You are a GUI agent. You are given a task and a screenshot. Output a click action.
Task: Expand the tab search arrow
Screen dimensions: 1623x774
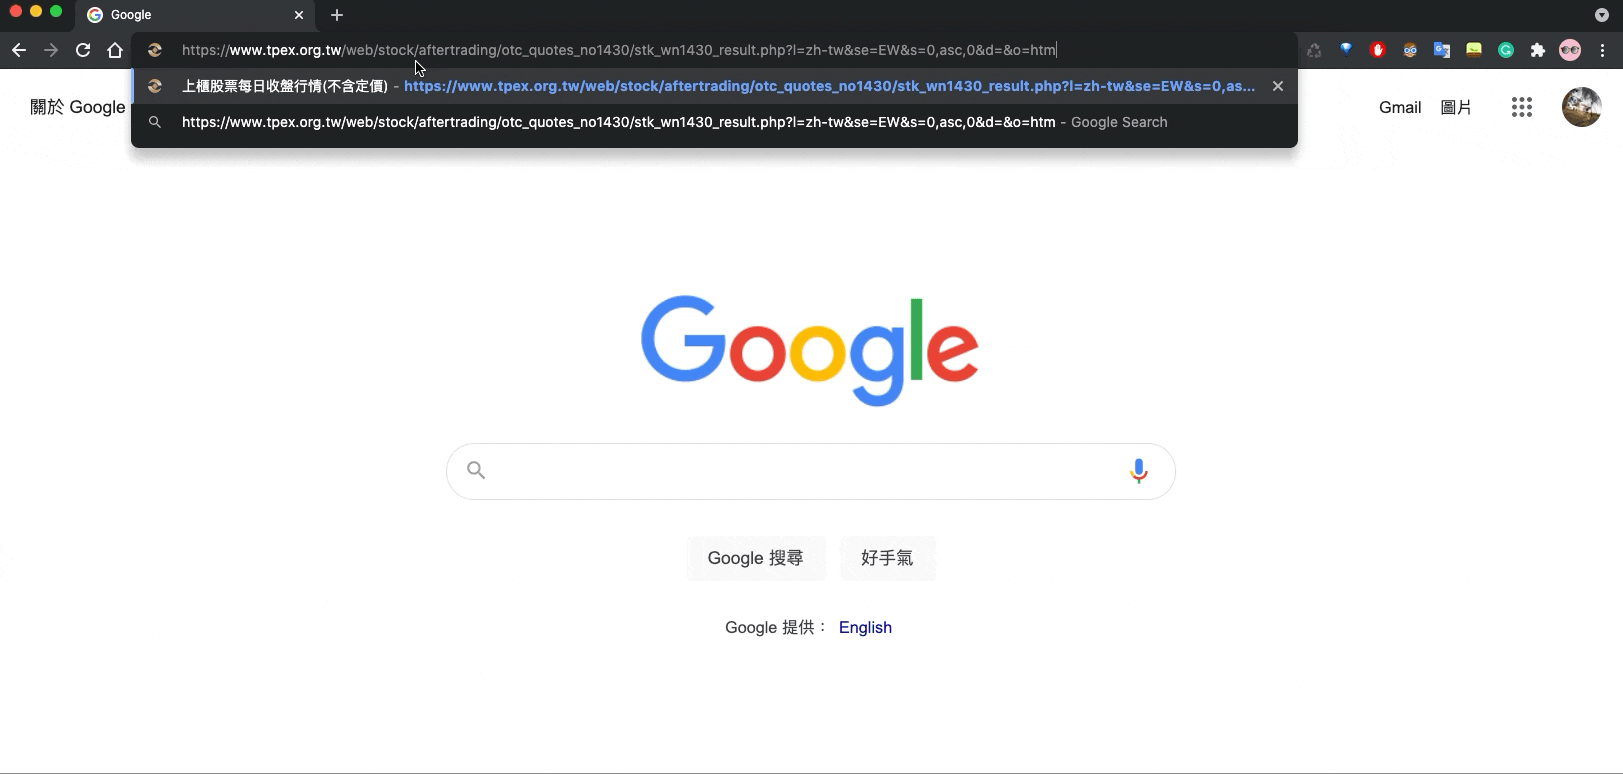pos(1601,15)
